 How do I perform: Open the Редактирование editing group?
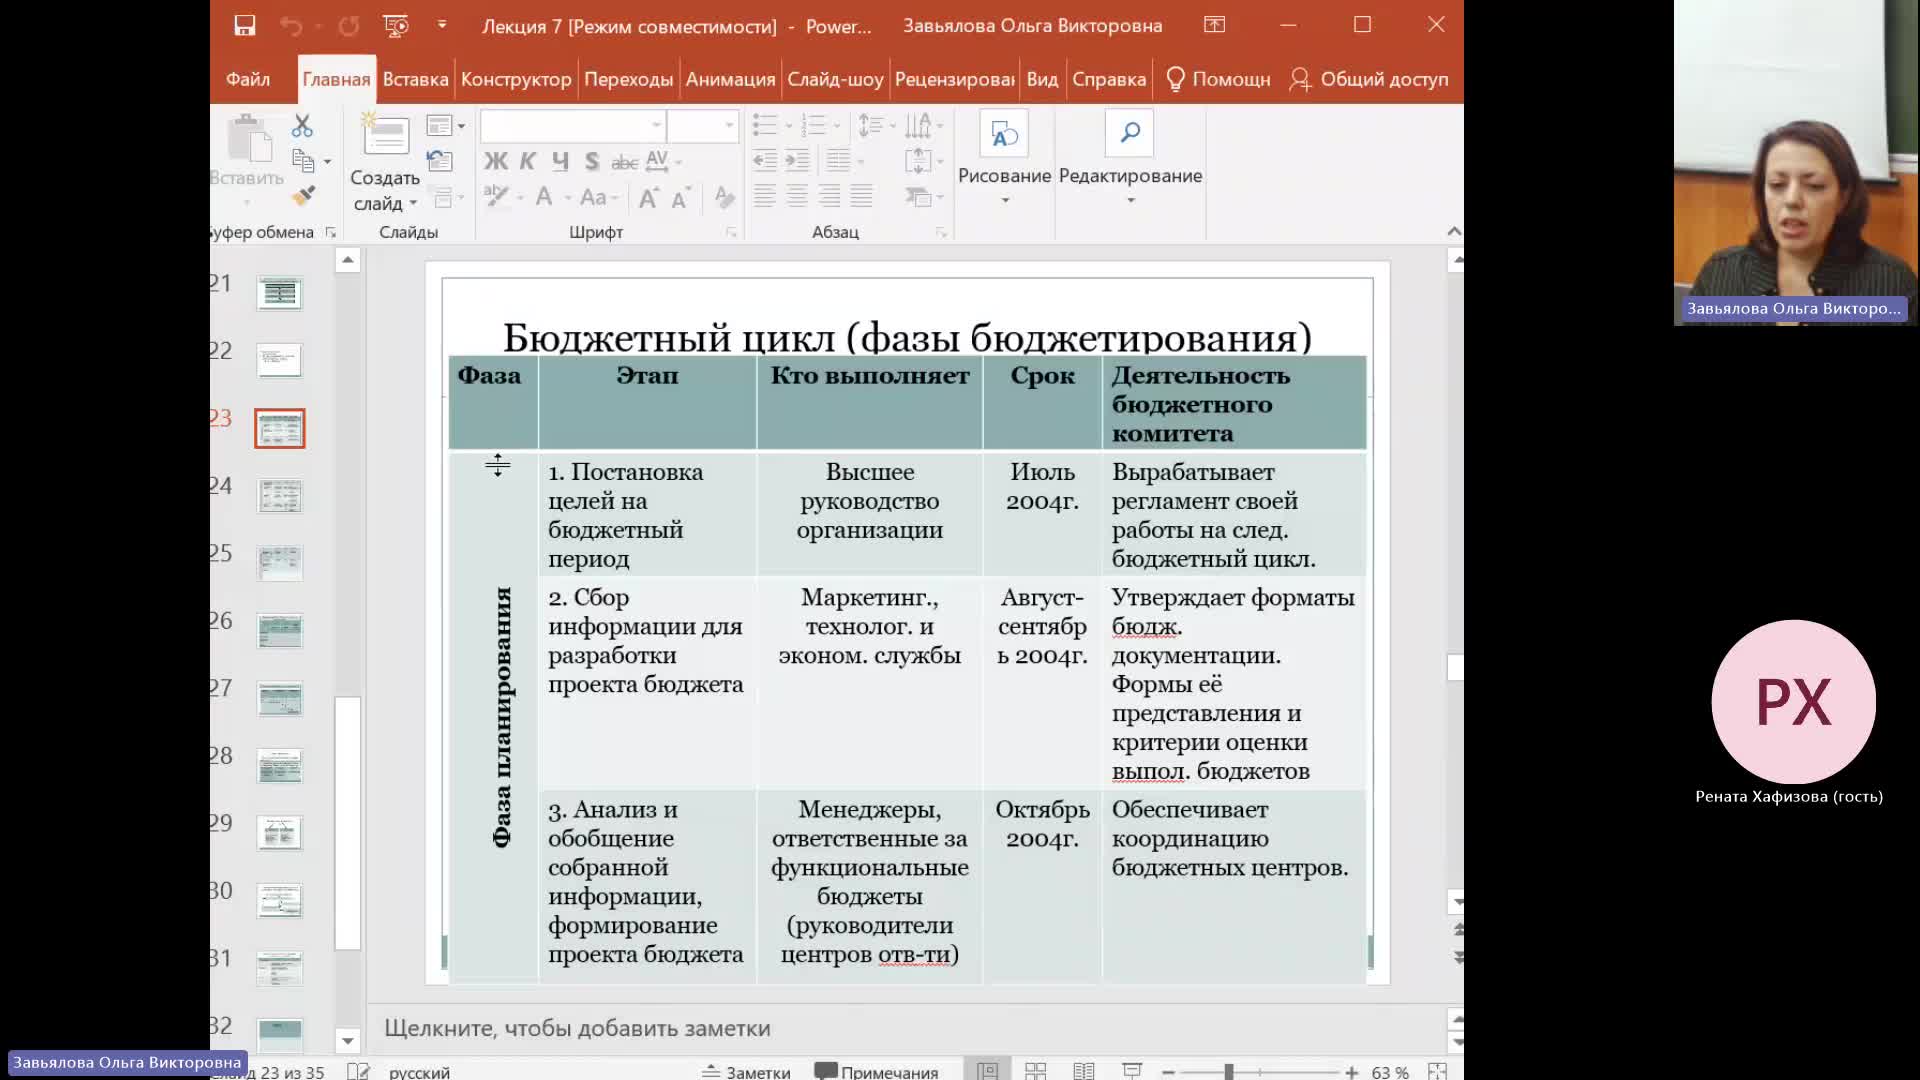tap(1130, 158)
